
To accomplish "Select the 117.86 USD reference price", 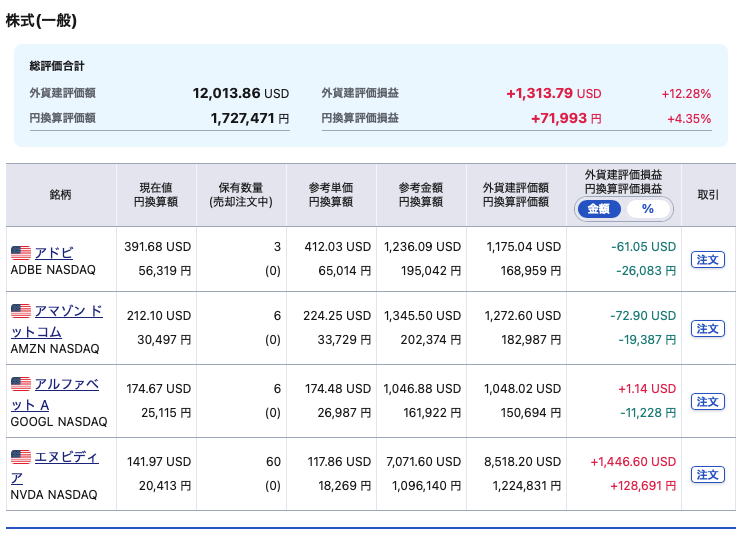I will (339, 462).
